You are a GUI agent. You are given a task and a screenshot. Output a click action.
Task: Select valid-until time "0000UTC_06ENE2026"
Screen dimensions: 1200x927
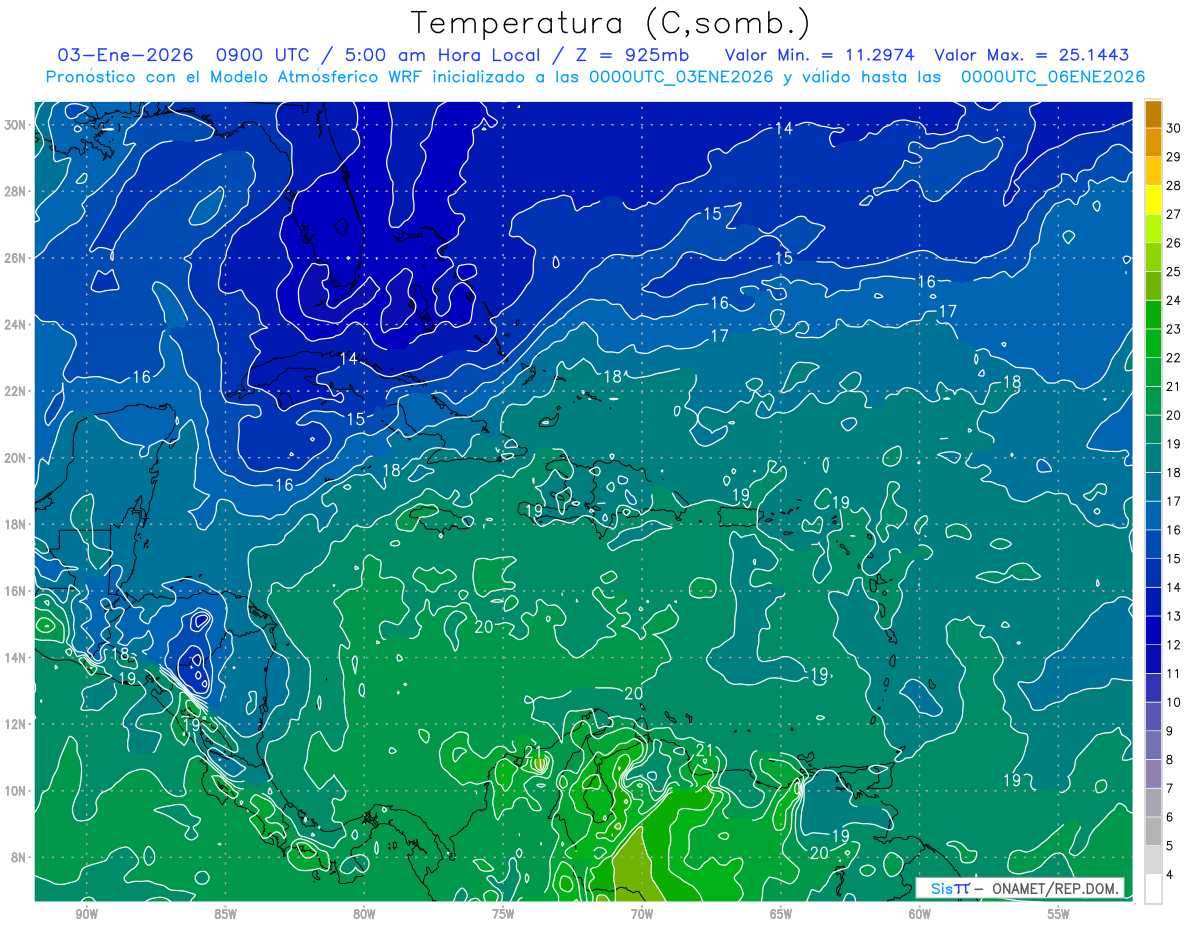(1052, 77)
